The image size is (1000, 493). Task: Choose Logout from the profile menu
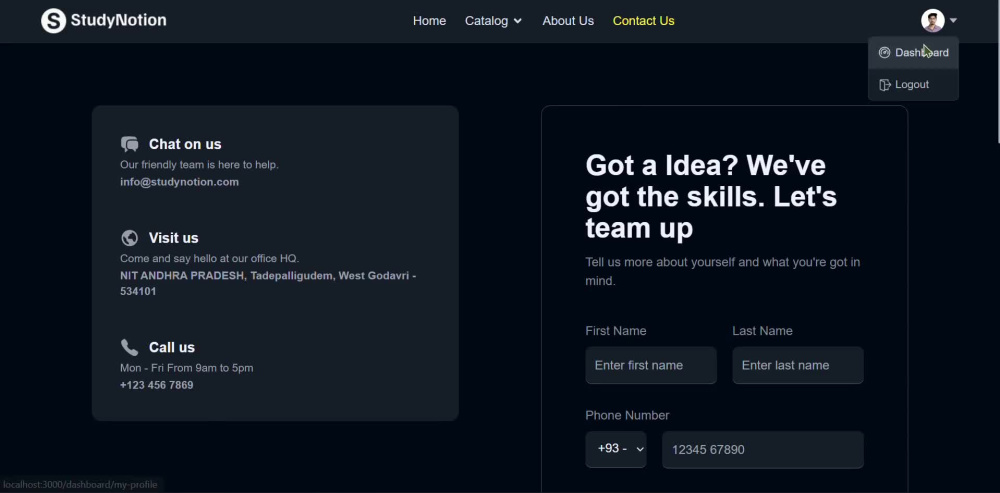click(x=913, y=85)
